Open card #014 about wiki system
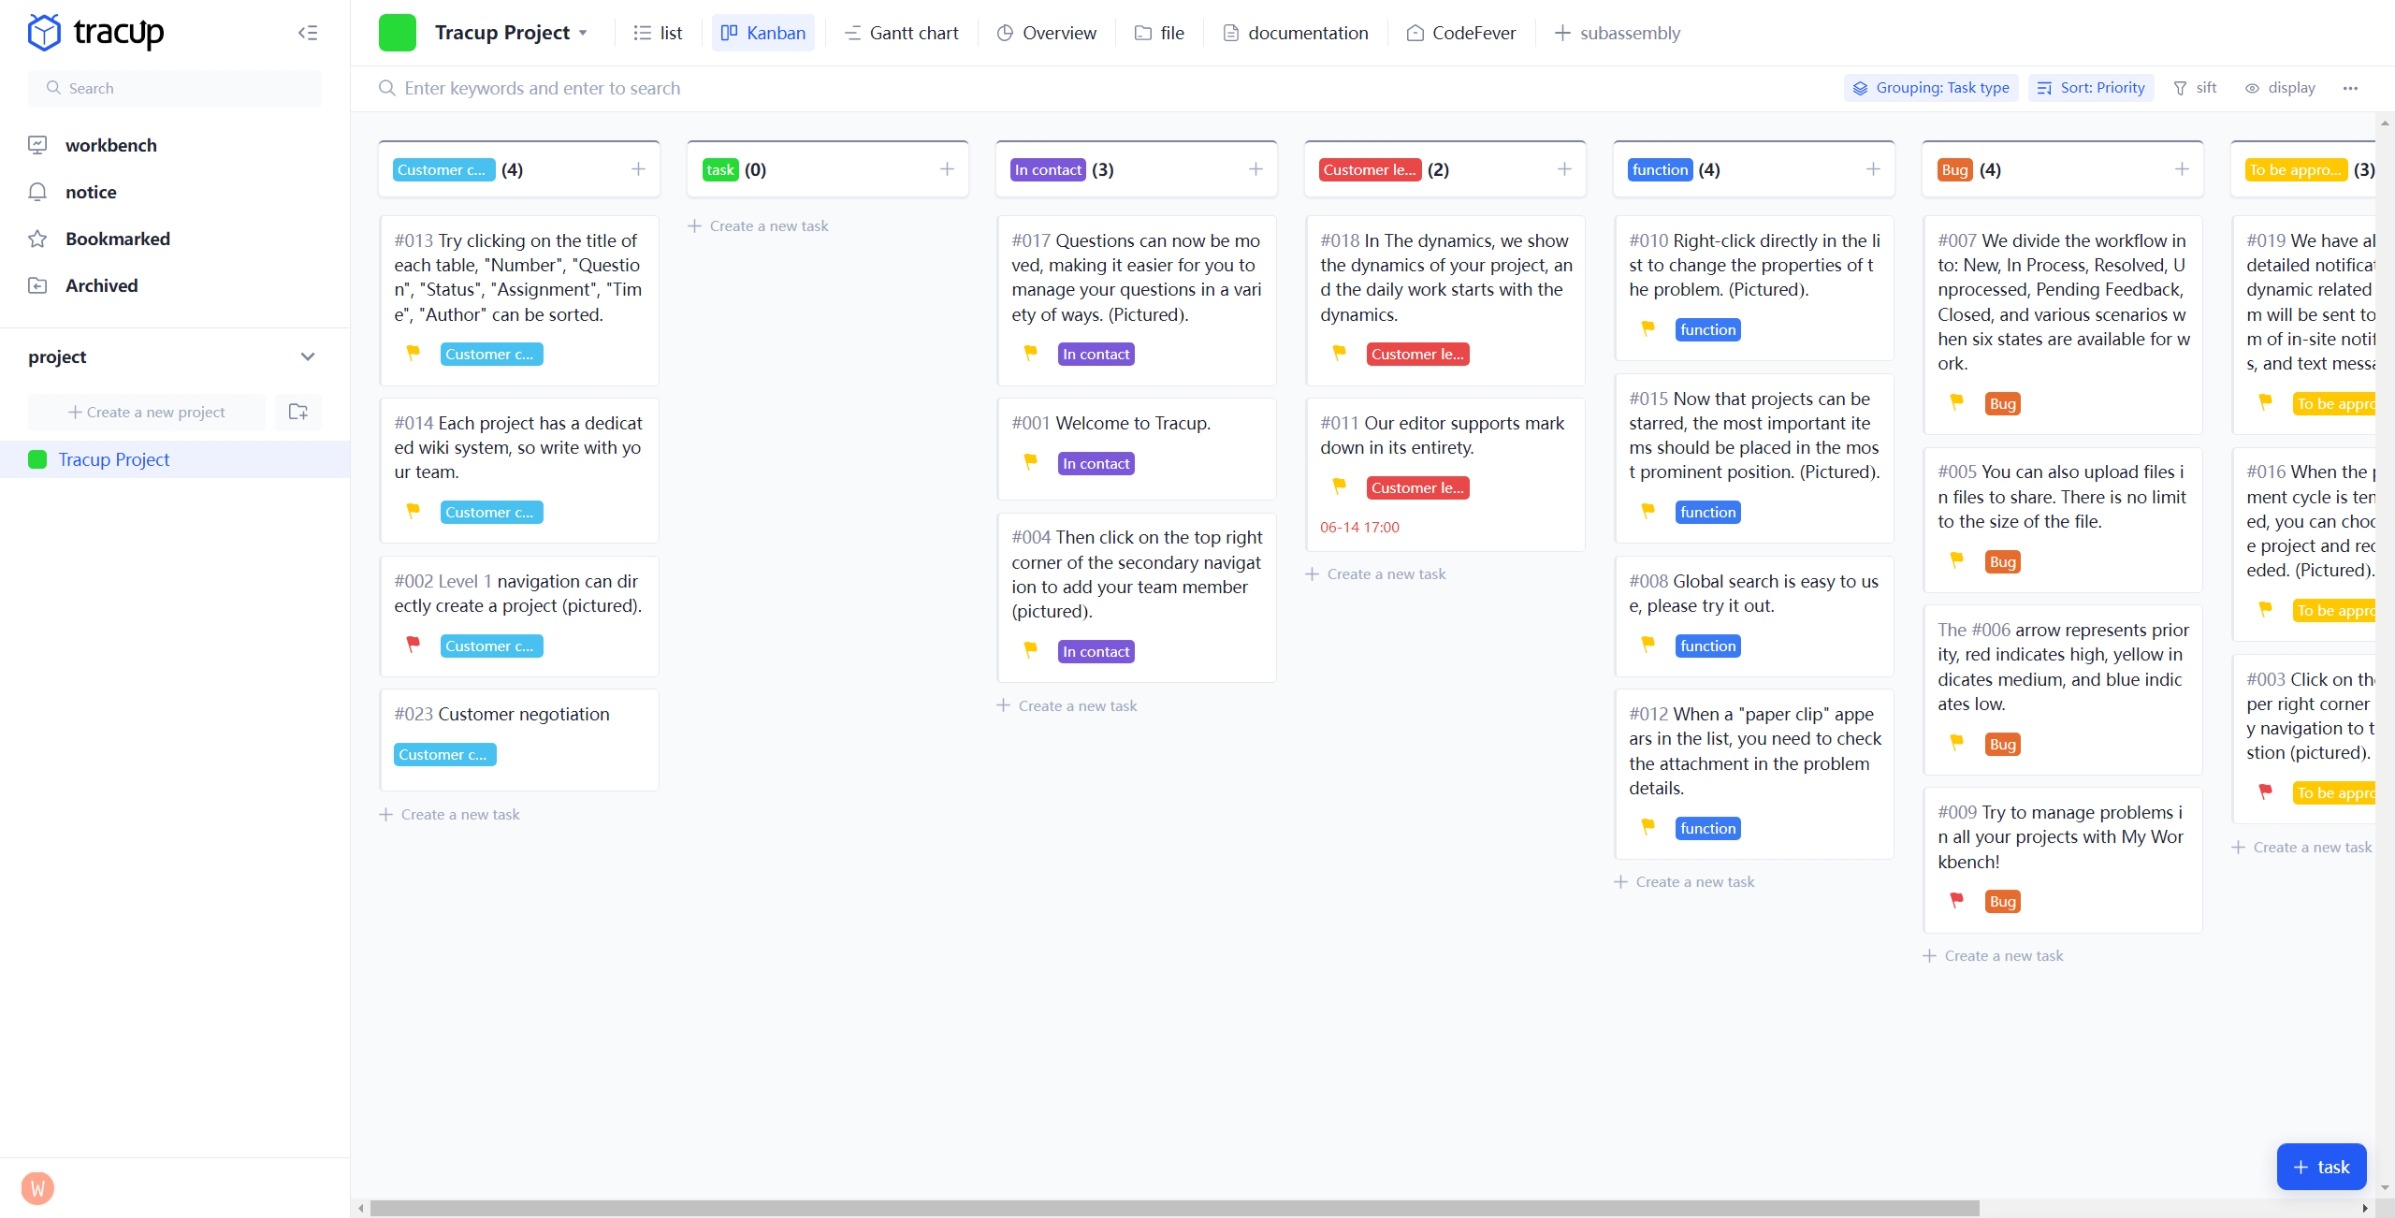 coord(519,470)
